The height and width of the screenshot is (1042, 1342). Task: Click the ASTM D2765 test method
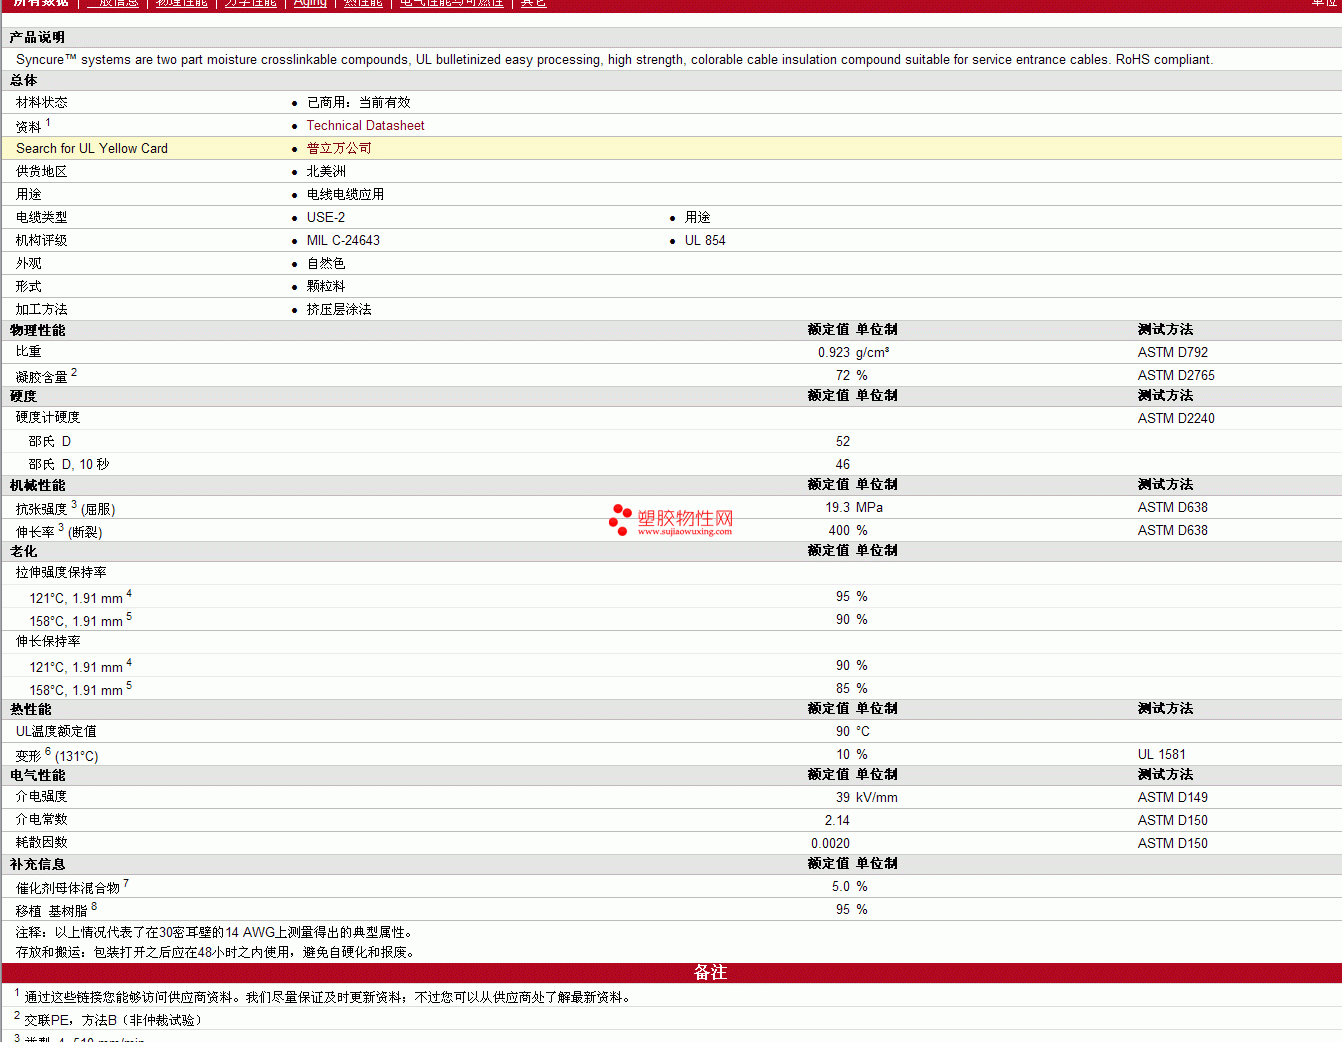(x=1176, y=376)
